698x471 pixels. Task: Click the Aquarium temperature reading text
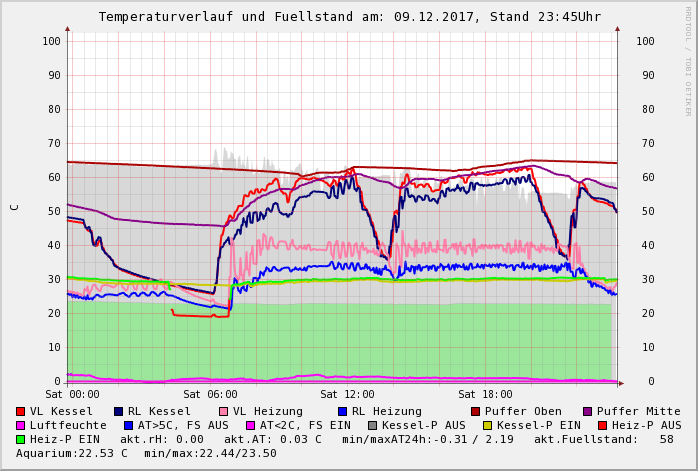click(72, 453)
